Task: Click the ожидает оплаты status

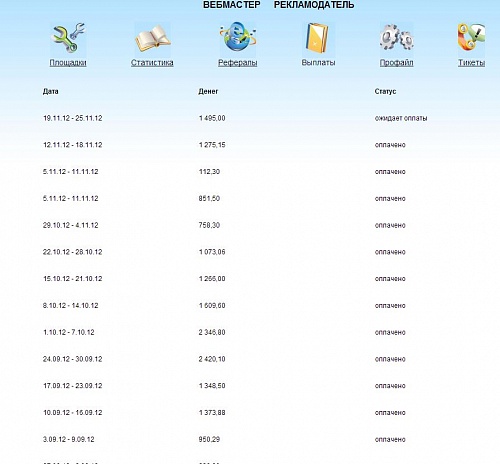Action: click(x=401, y=118)
